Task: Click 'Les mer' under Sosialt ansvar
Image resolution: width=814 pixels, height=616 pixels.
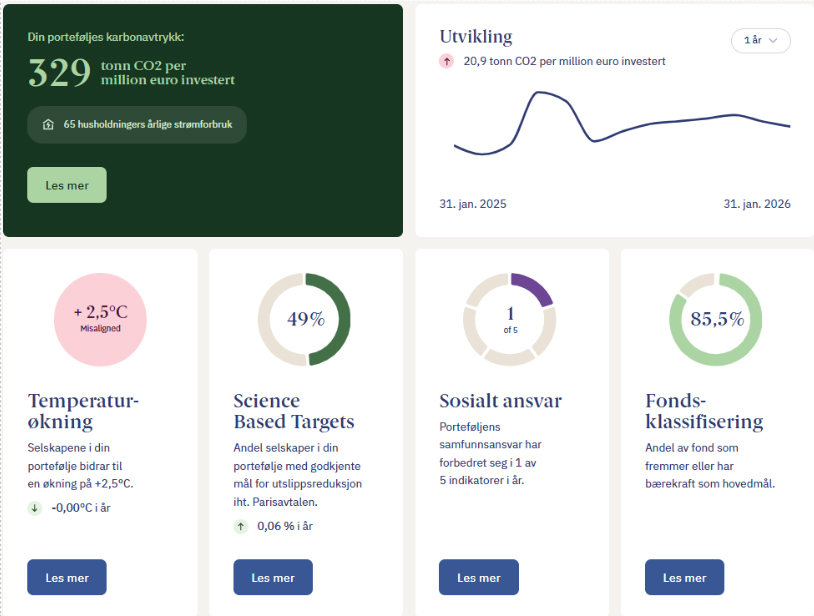Action: tap(479, 577)
